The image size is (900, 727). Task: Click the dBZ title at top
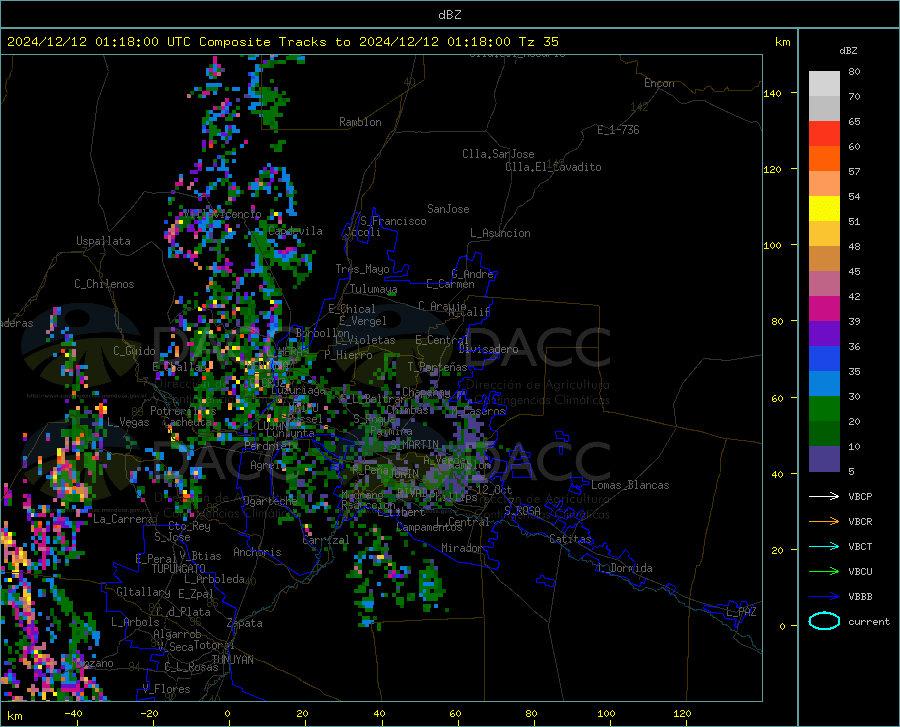[x=449, y=15]
